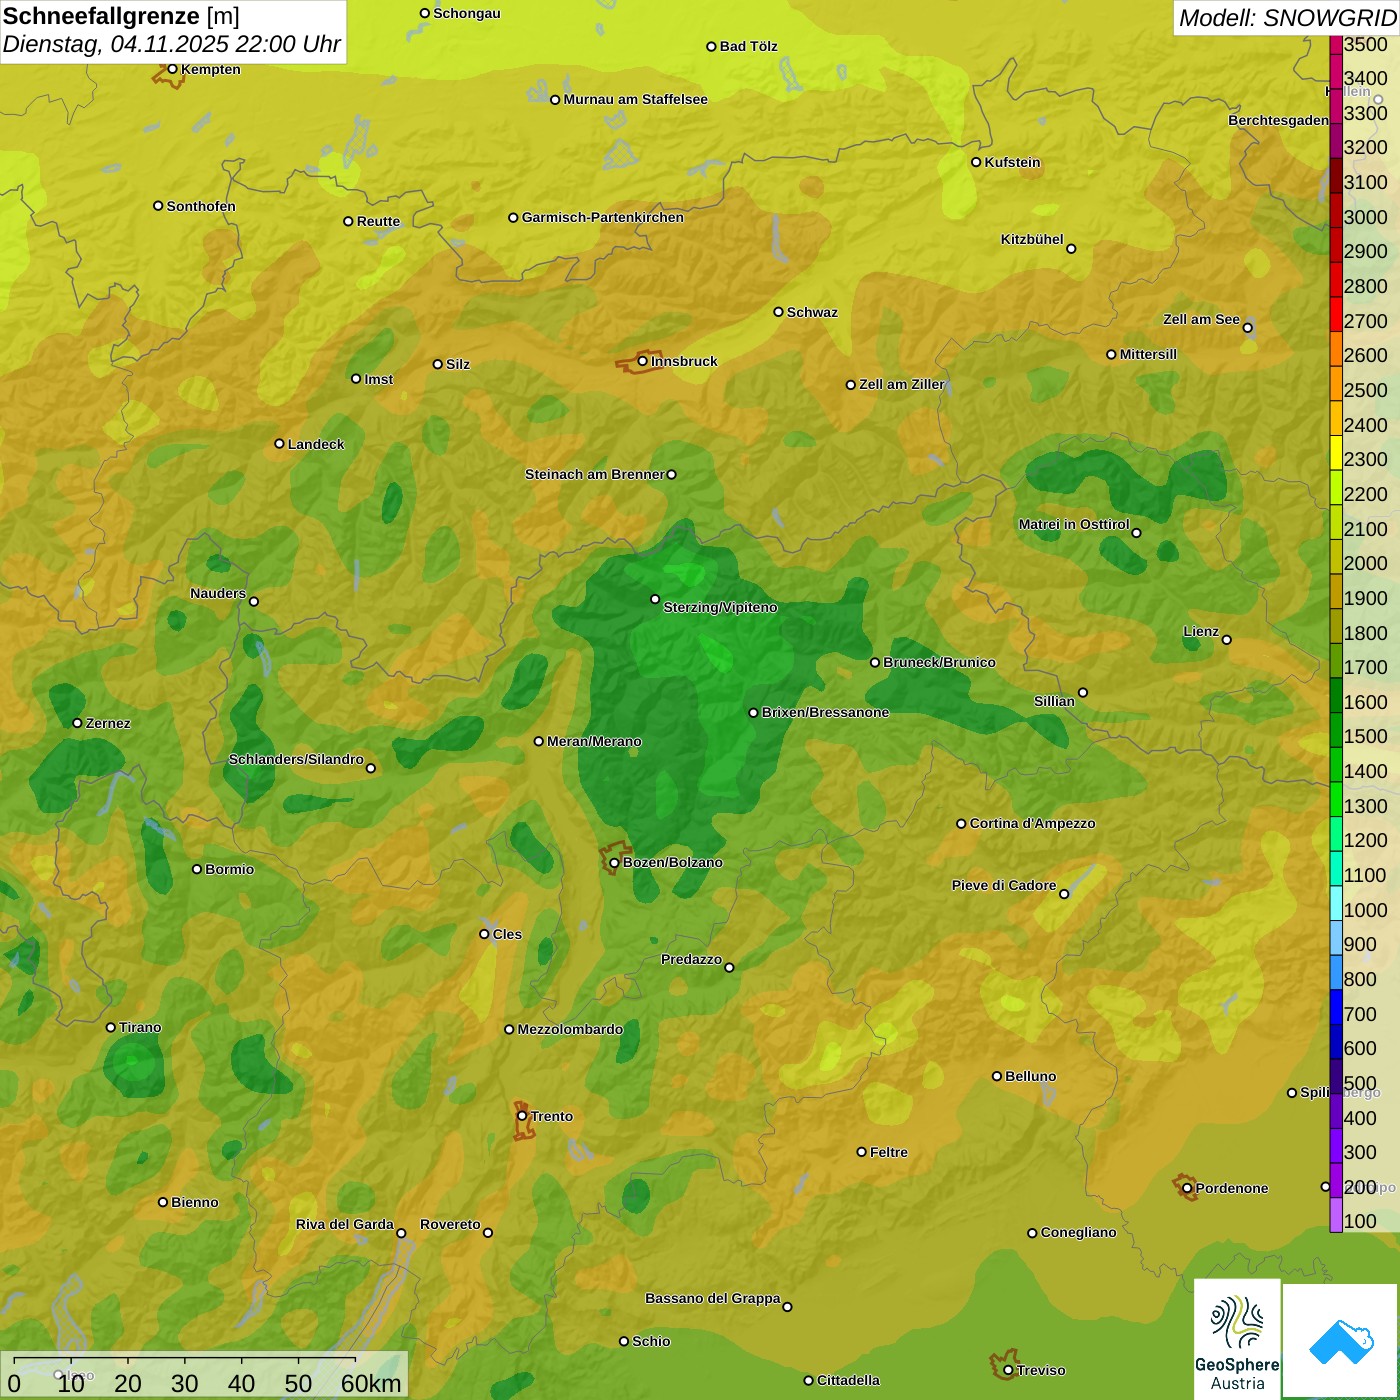Click the 3500 m legend color
1400x1400 pixels.
pos(1336,45)
